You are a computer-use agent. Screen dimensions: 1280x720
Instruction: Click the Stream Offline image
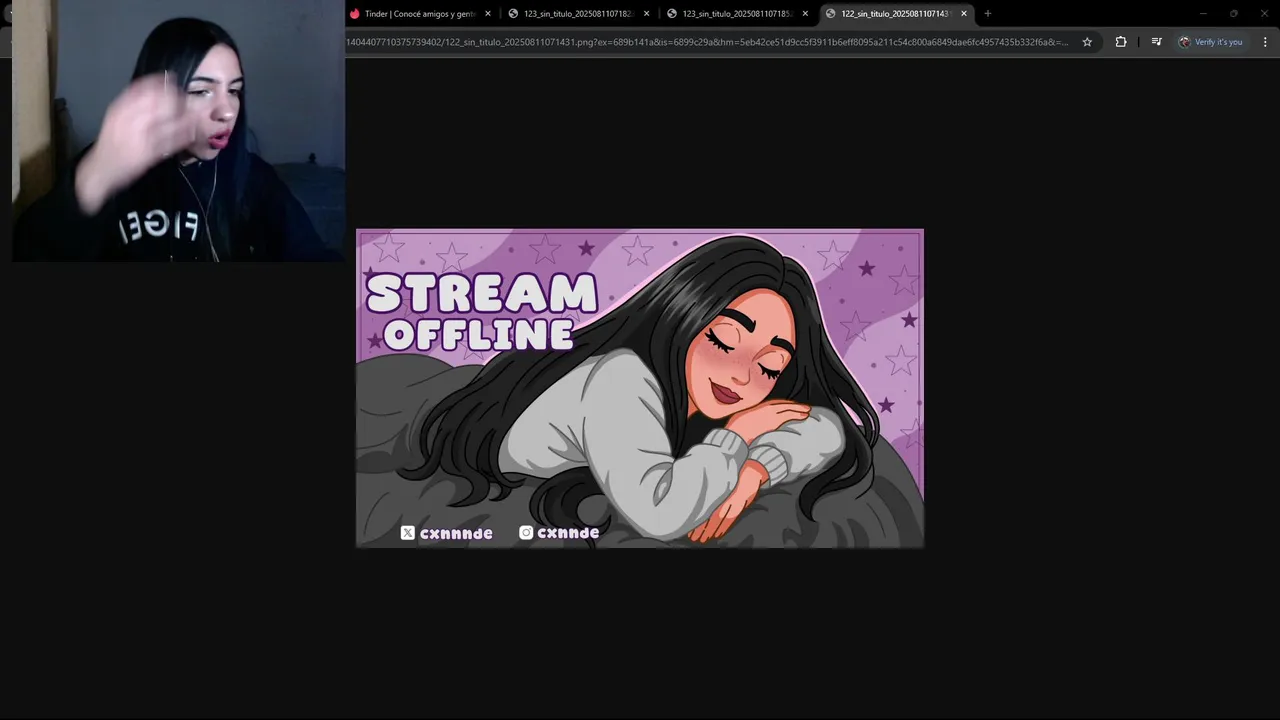pyautogui.click(x=640, y=388)
